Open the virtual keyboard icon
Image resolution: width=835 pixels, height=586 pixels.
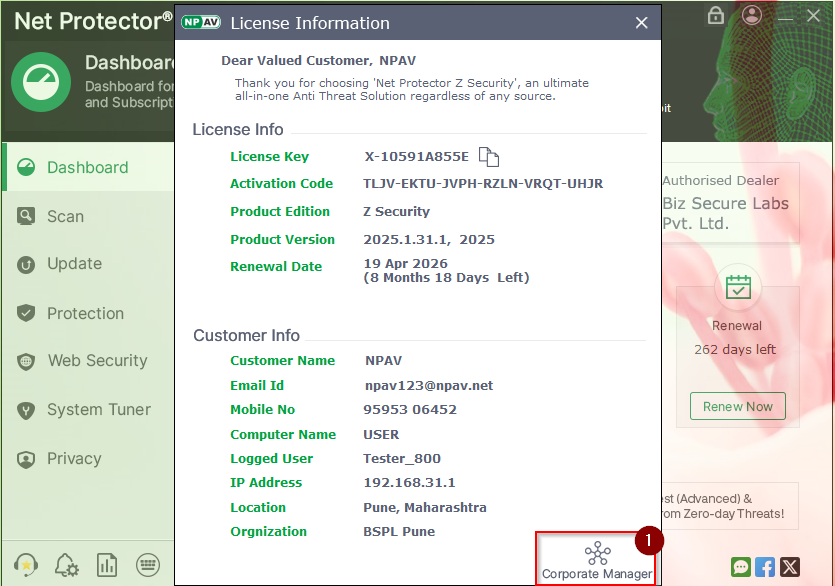148,566
